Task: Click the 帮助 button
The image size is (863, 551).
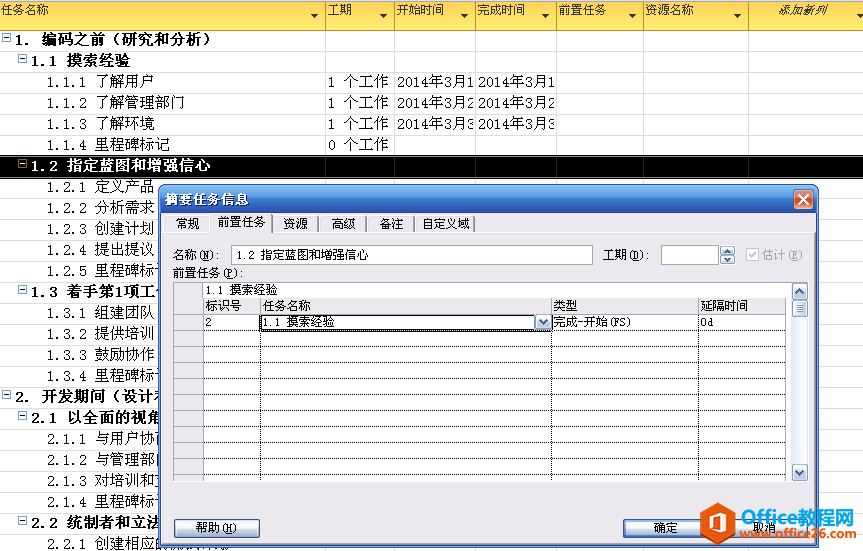Action: [x=216, y=528]
